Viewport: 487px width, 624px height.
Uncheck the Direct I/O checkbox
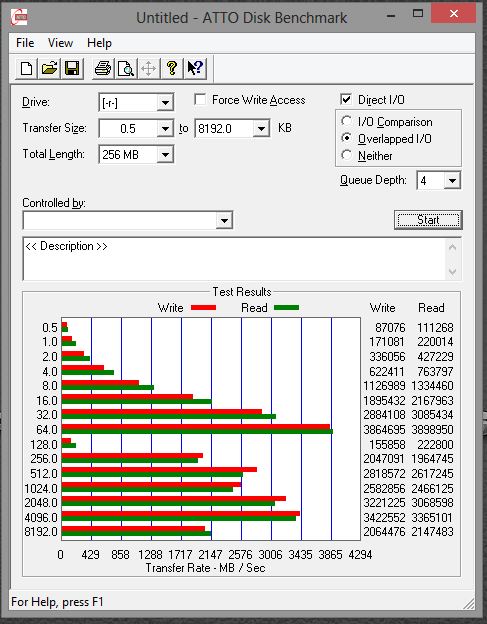(x=346, y=99)
